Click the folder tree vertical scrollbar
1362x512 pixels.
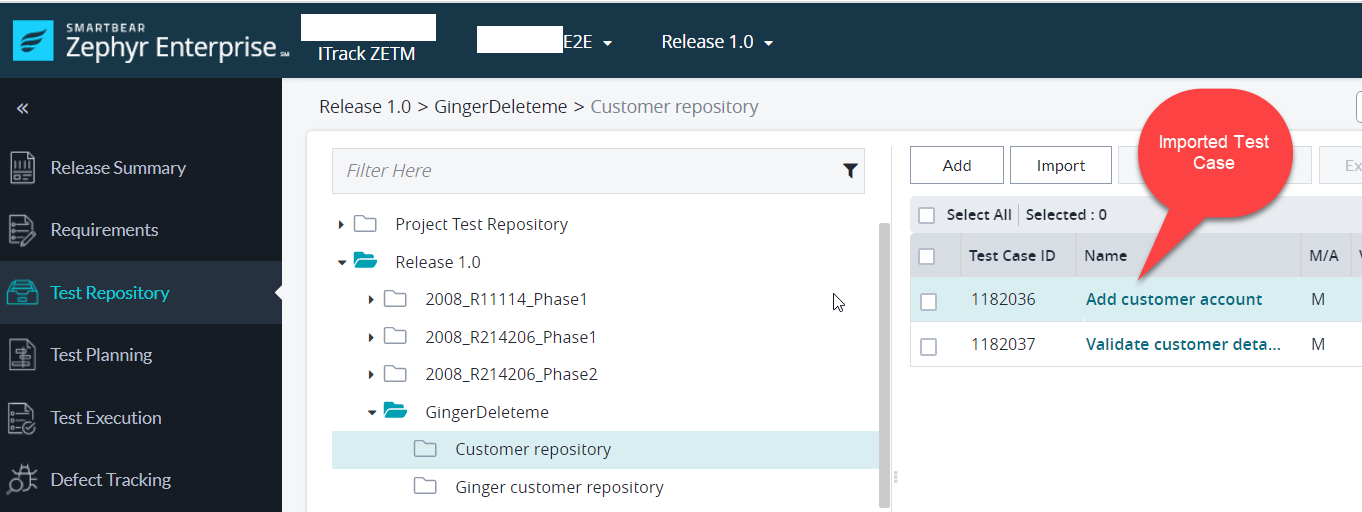point(883,360)
